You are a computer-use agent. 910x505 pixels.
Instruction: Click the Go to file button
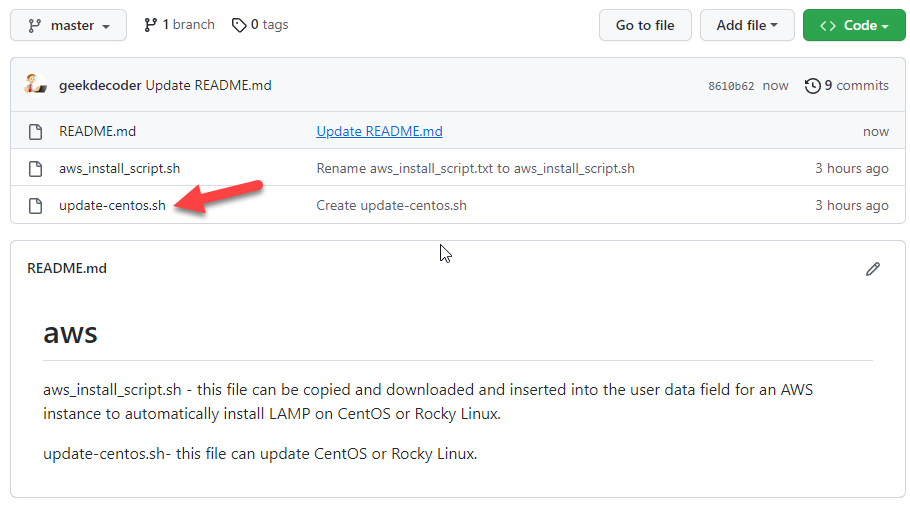click(645, 26)
